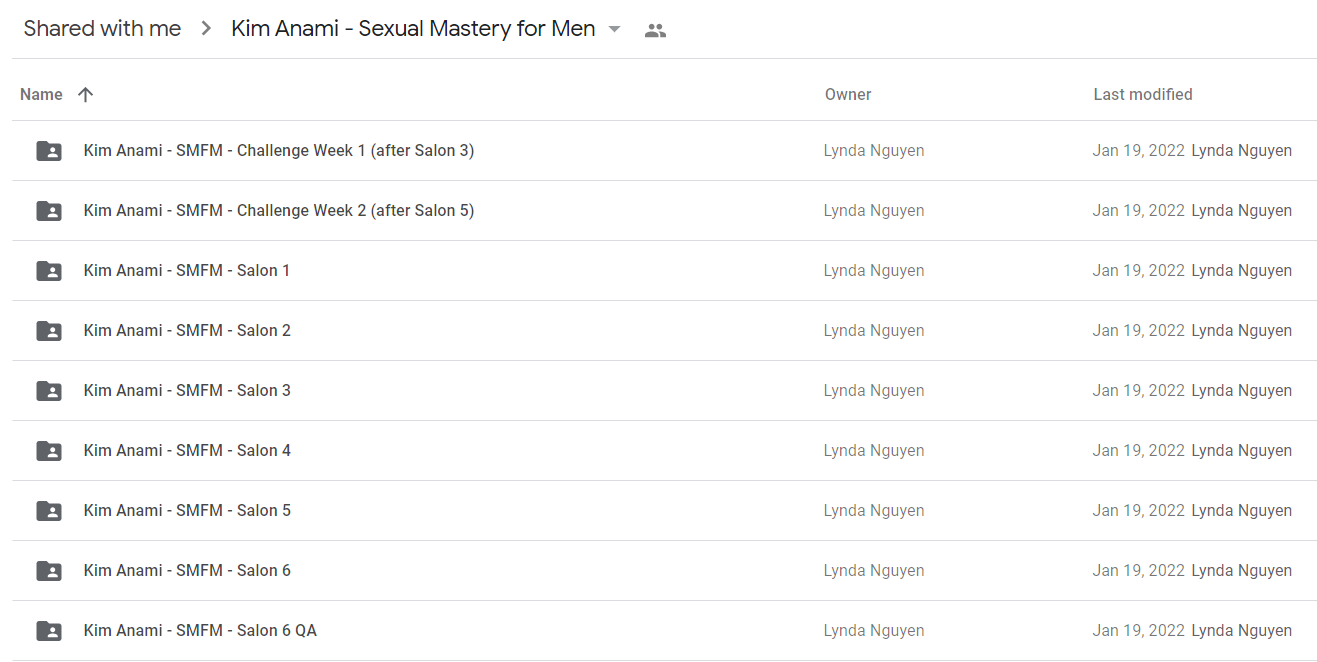Click the sort direction arrow next to Name
Image resolution: width=1317 pixels, height=662 pixels.
[x=85, y=94]
